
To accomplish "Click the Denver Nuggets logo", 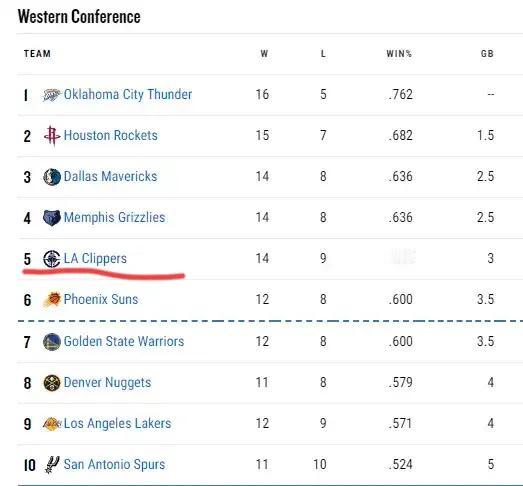I will click(x=52, y=383).
